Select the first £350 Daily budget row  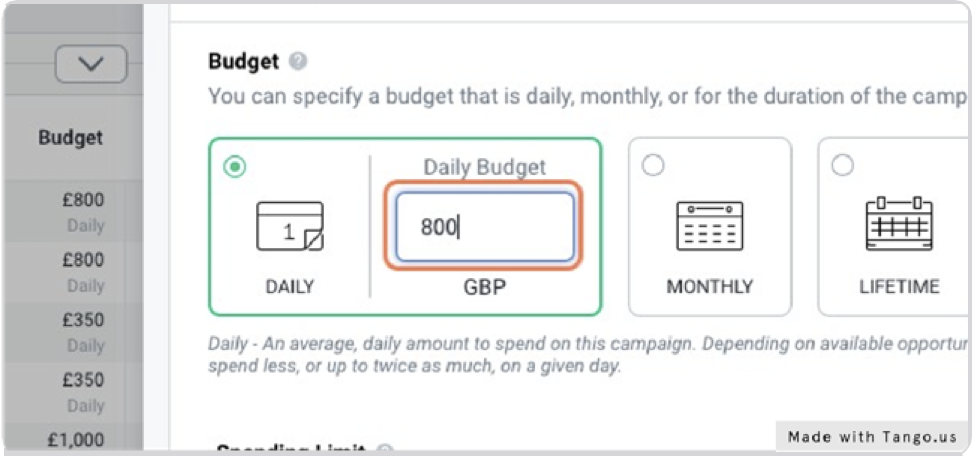tap(73, 331)
